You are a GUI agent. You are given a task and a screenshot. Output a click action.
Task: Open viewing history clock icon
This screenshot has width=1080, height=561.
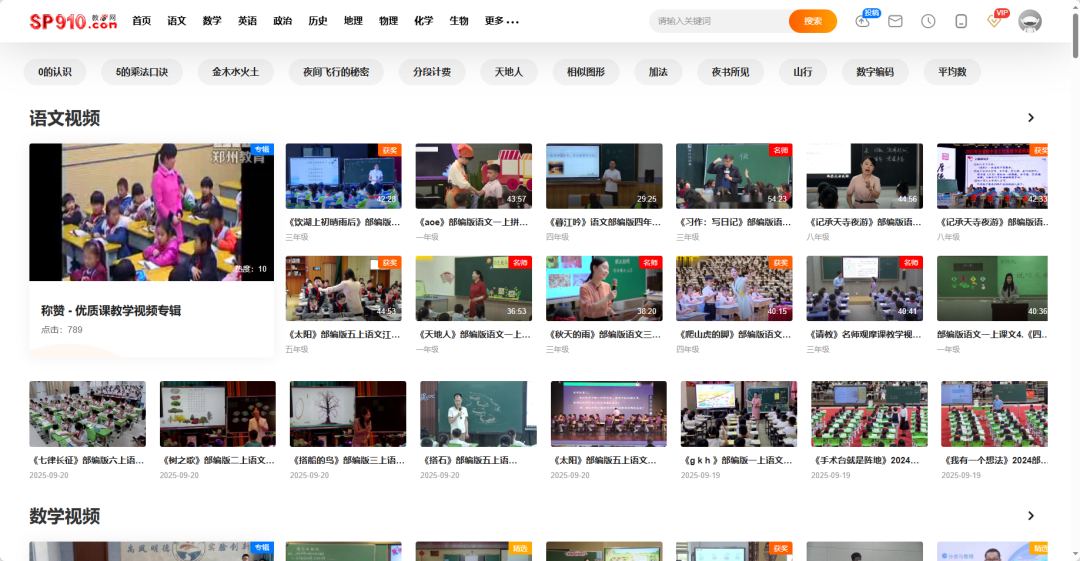click(928, 21)
